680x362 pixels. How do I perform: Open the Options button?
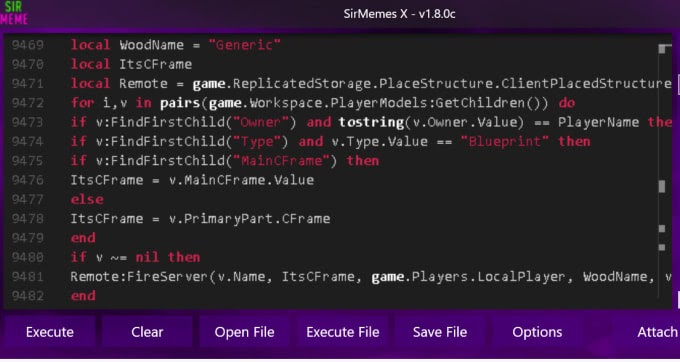tap(537, 332)
